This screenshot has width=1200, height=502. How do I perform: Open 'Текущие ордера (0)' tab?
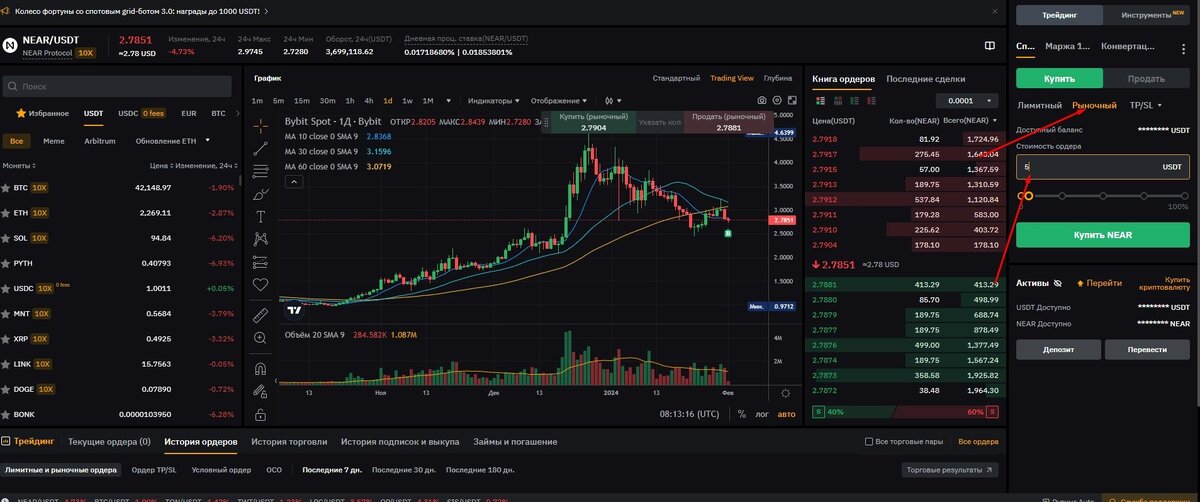click(109, 441)
